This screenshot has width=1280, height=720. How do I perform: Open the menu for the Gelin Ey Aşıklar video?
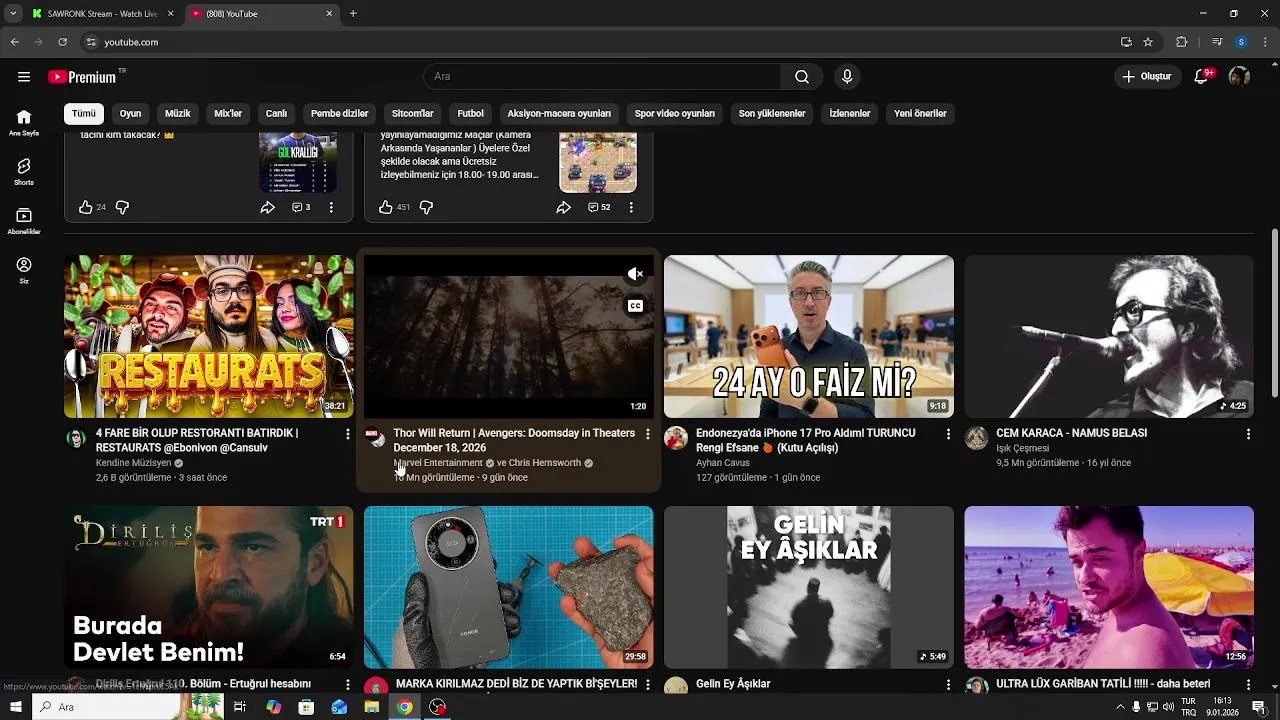click(x=948, y=685)
